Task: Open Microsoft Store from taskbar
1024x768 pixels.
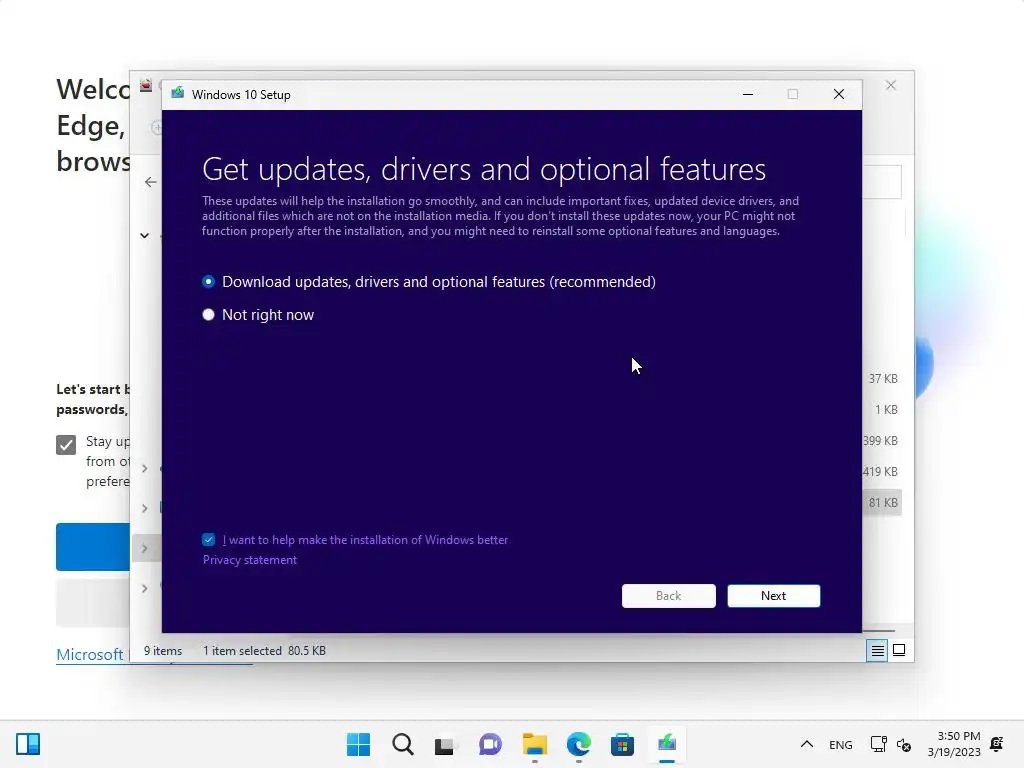Action: 622,744
